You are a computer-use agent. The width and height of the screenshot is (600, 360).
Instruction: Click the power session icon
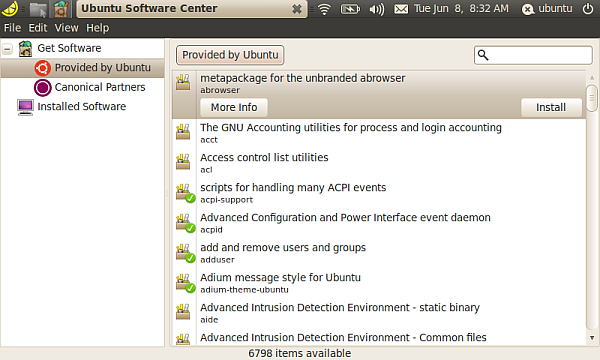coord(588,8)
